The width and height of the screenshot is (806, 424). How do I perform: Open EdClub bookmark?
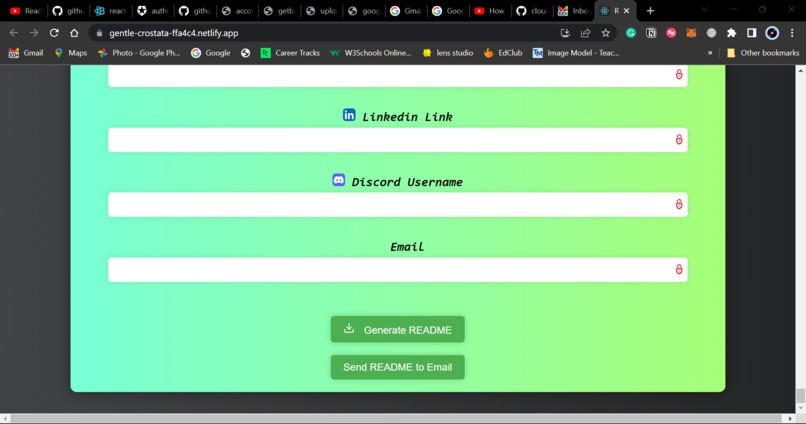click(x=503, y=53)
